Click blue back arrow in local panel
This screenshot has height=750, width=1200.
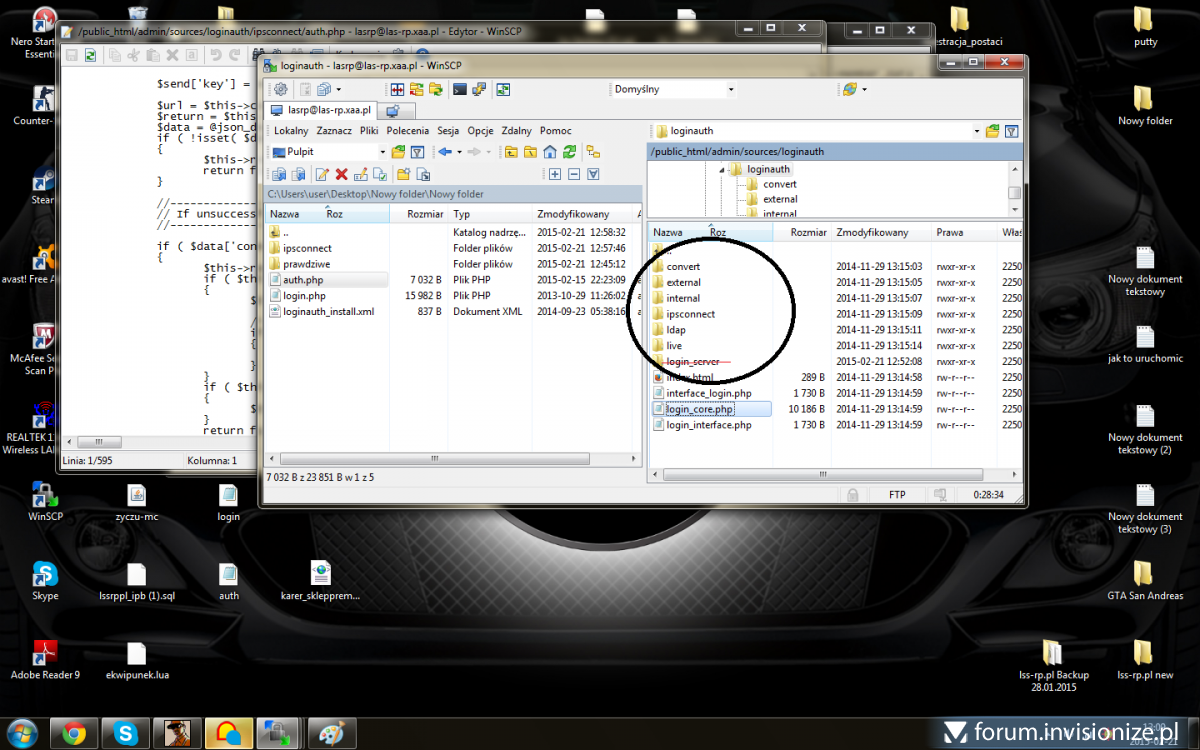pos(445,152)
